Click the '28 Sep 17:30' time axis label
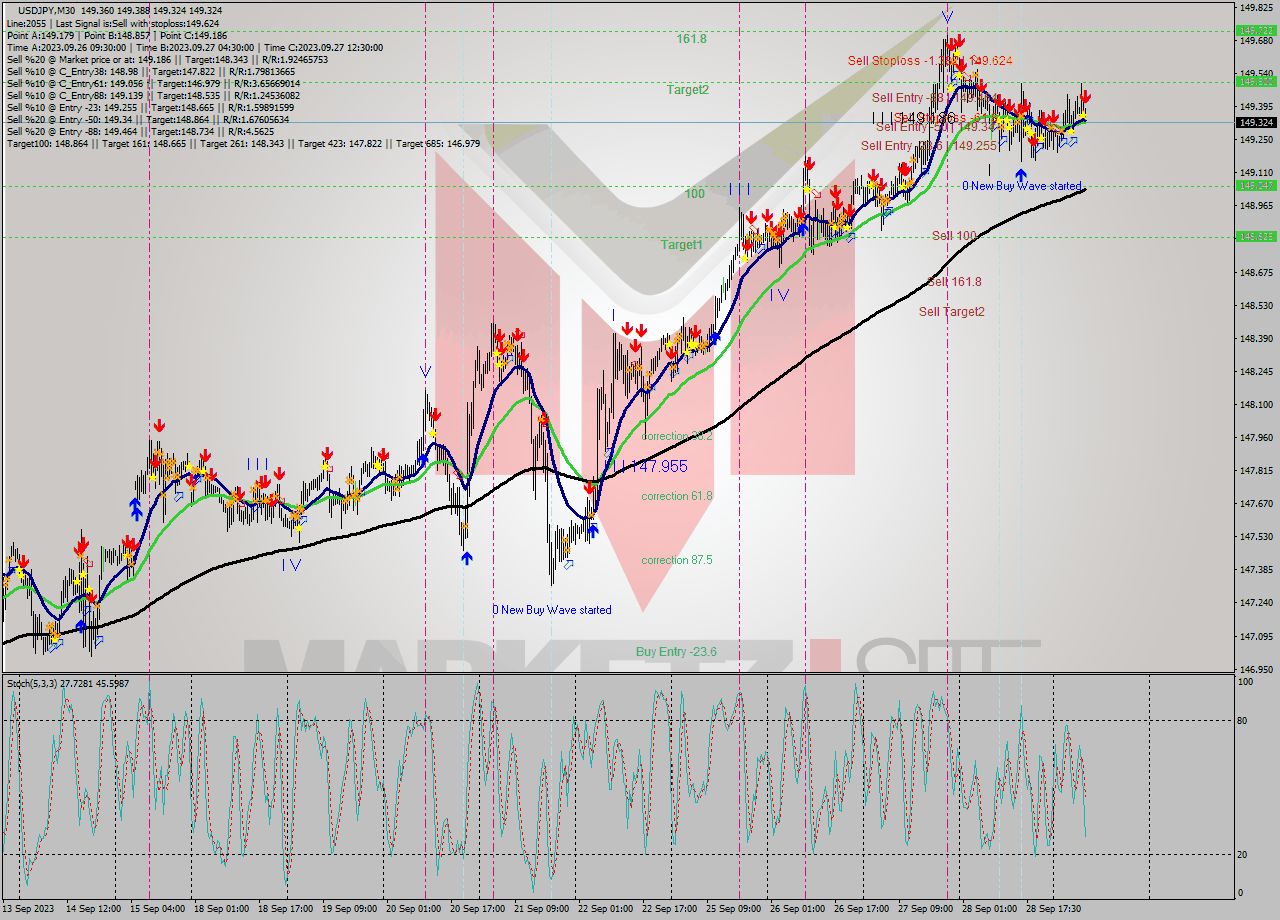Screen dimensions: 1280x920 click(1054, 909)
